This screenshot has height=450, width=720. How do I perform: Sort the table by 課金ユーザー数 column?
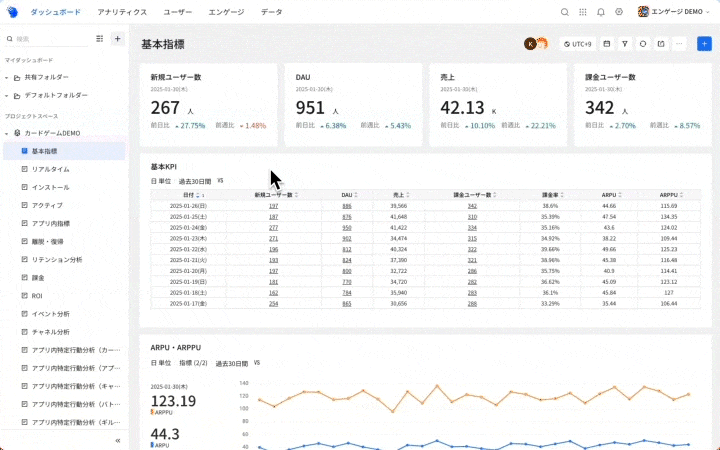point(495,195)
